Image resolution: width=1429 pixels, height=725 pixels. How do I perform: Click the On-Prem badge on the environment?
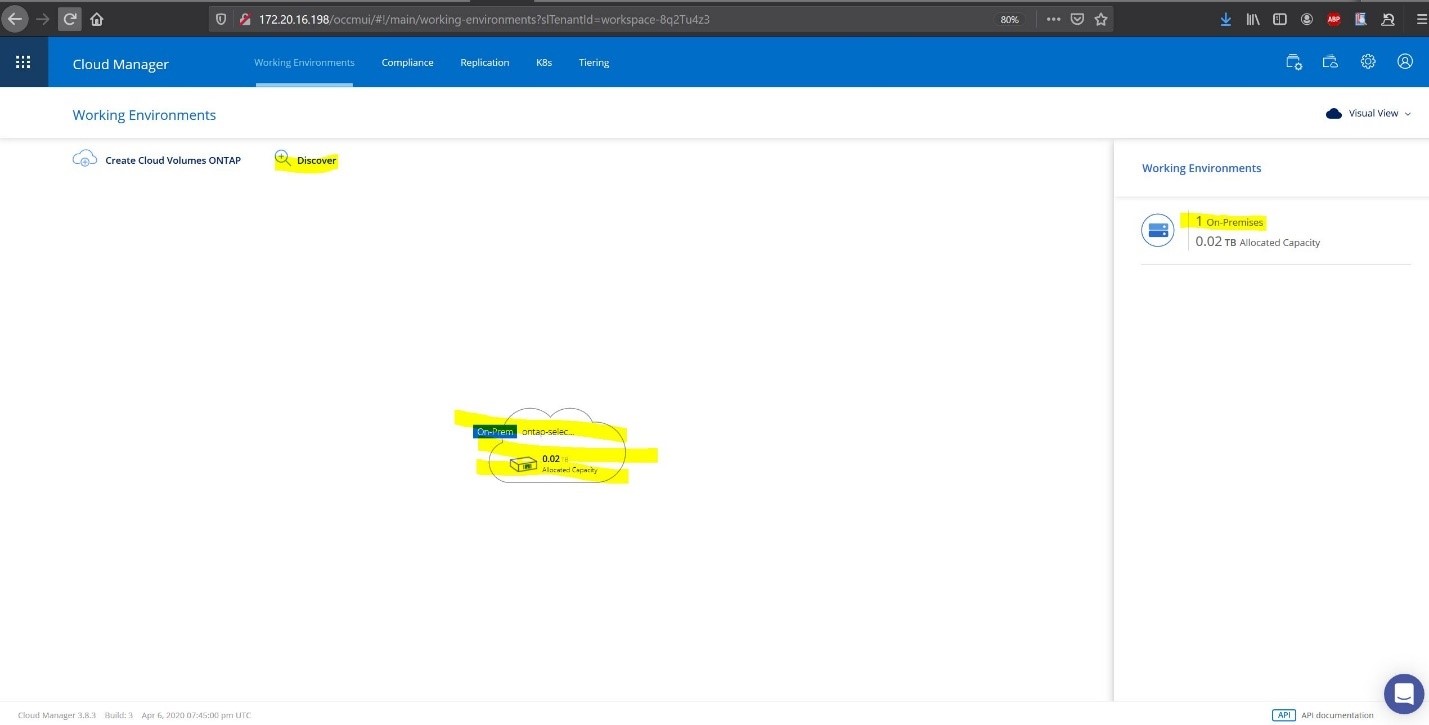point(495,432)
